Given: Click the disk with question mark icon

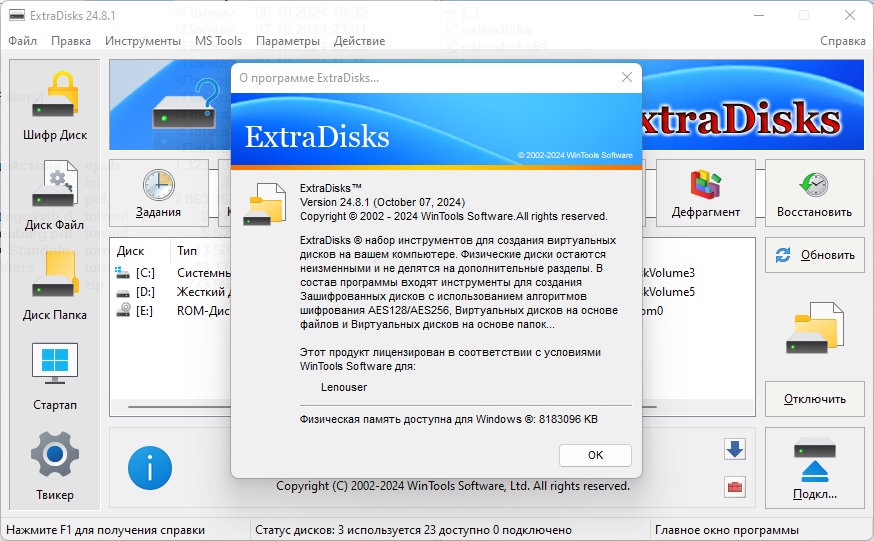Looking at the screenshot, I should click(x=186, y=105).
